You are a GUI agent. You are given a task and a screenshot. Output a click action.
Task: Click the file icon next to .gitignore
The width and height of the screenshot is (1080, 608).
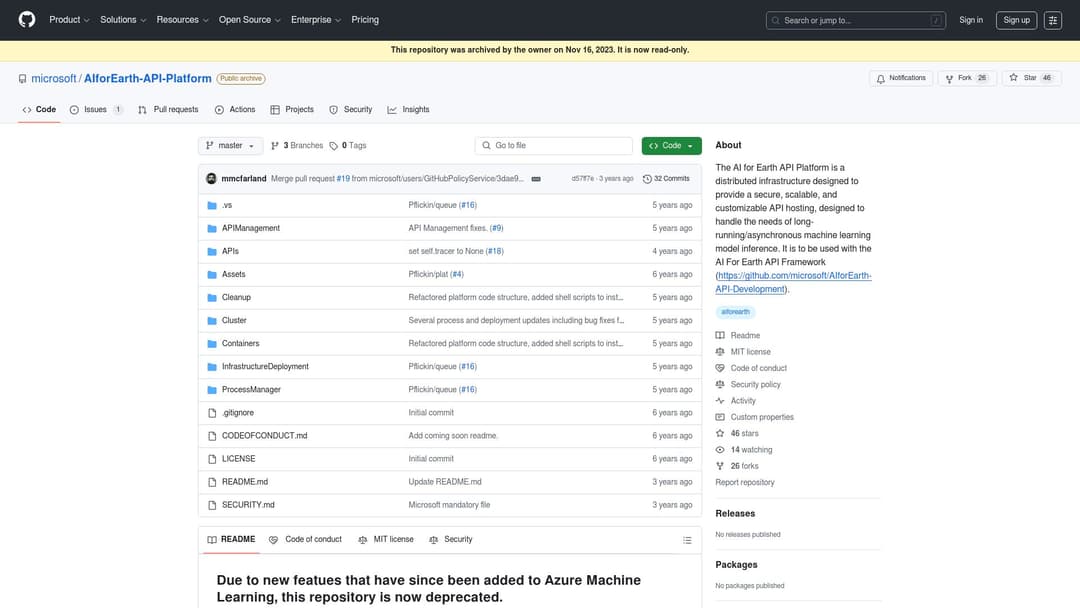(212, 413)
